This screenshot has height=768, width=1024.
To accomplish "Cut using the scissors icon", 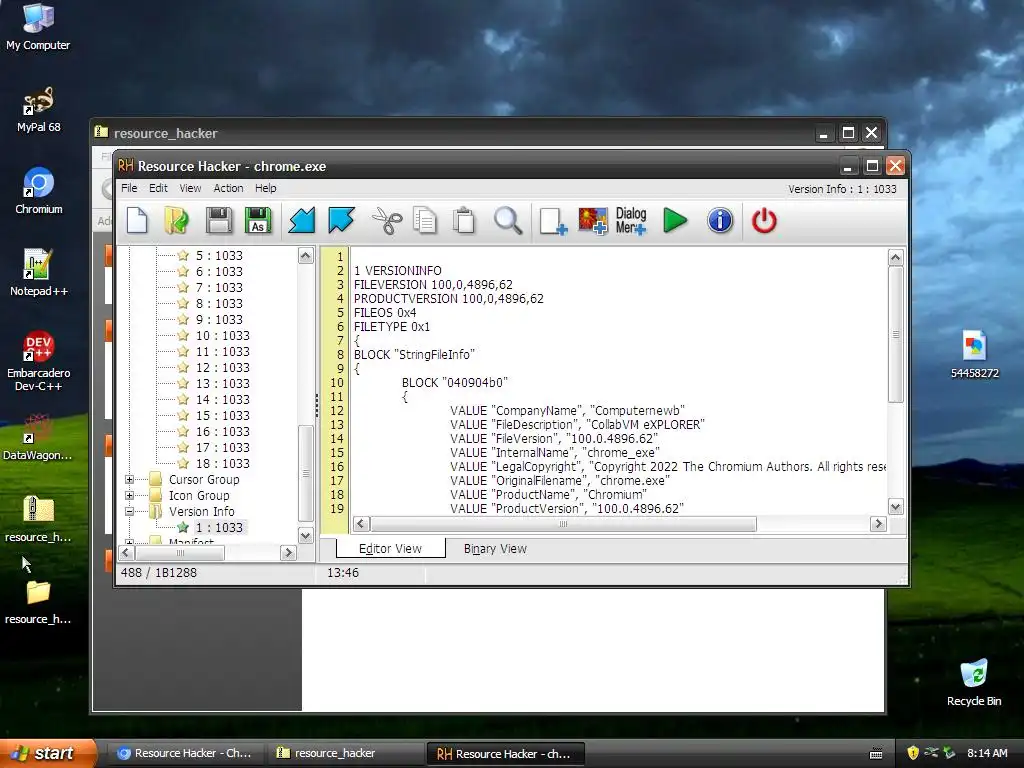I will click(x=387, y=220).
